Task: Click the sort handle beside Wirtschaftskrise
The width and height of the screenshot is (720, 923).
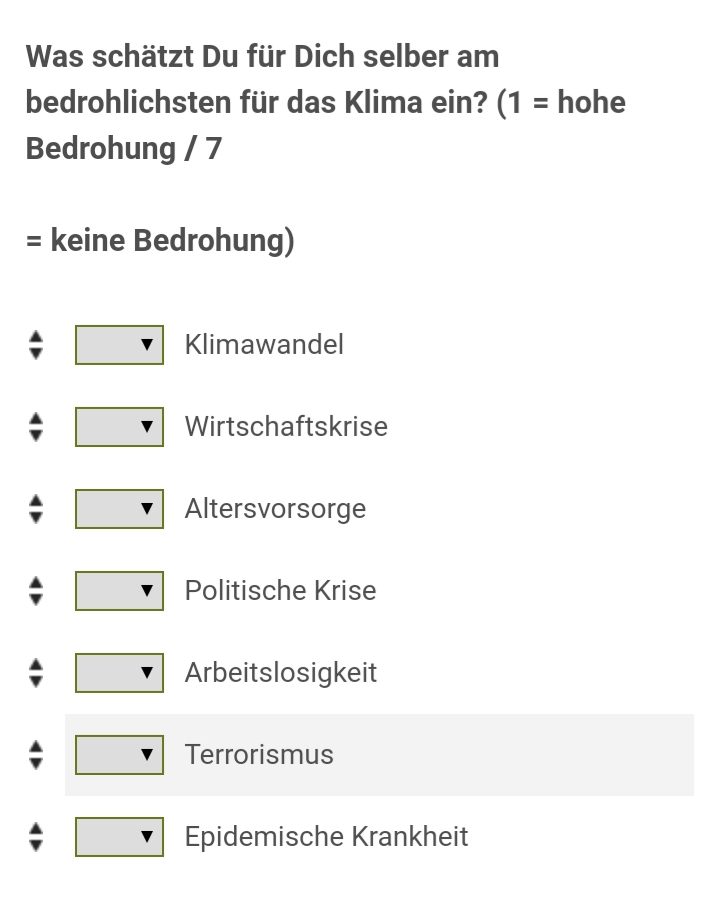Action: 36,427
